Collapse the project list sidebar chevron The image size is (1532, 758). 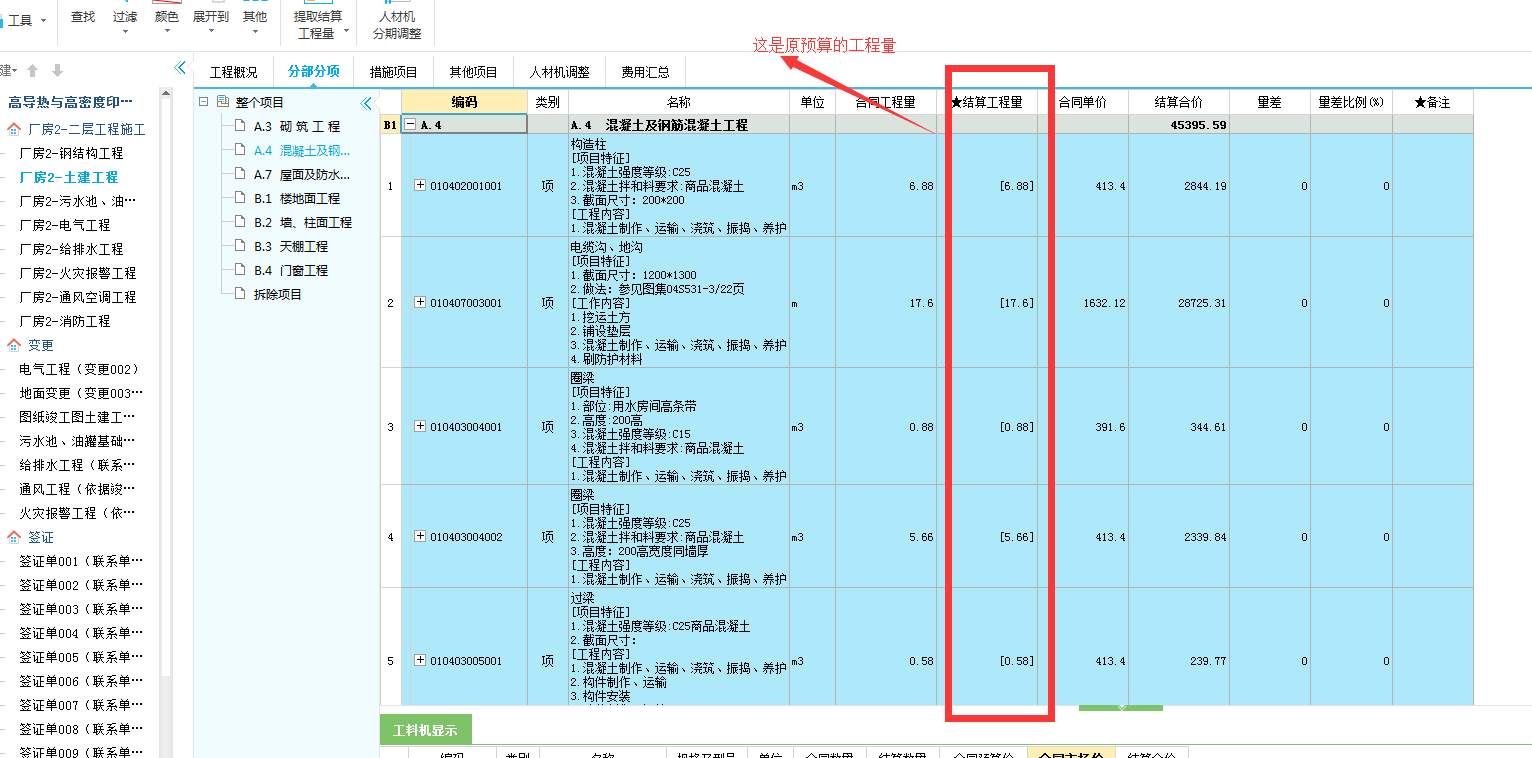point(180,68)
